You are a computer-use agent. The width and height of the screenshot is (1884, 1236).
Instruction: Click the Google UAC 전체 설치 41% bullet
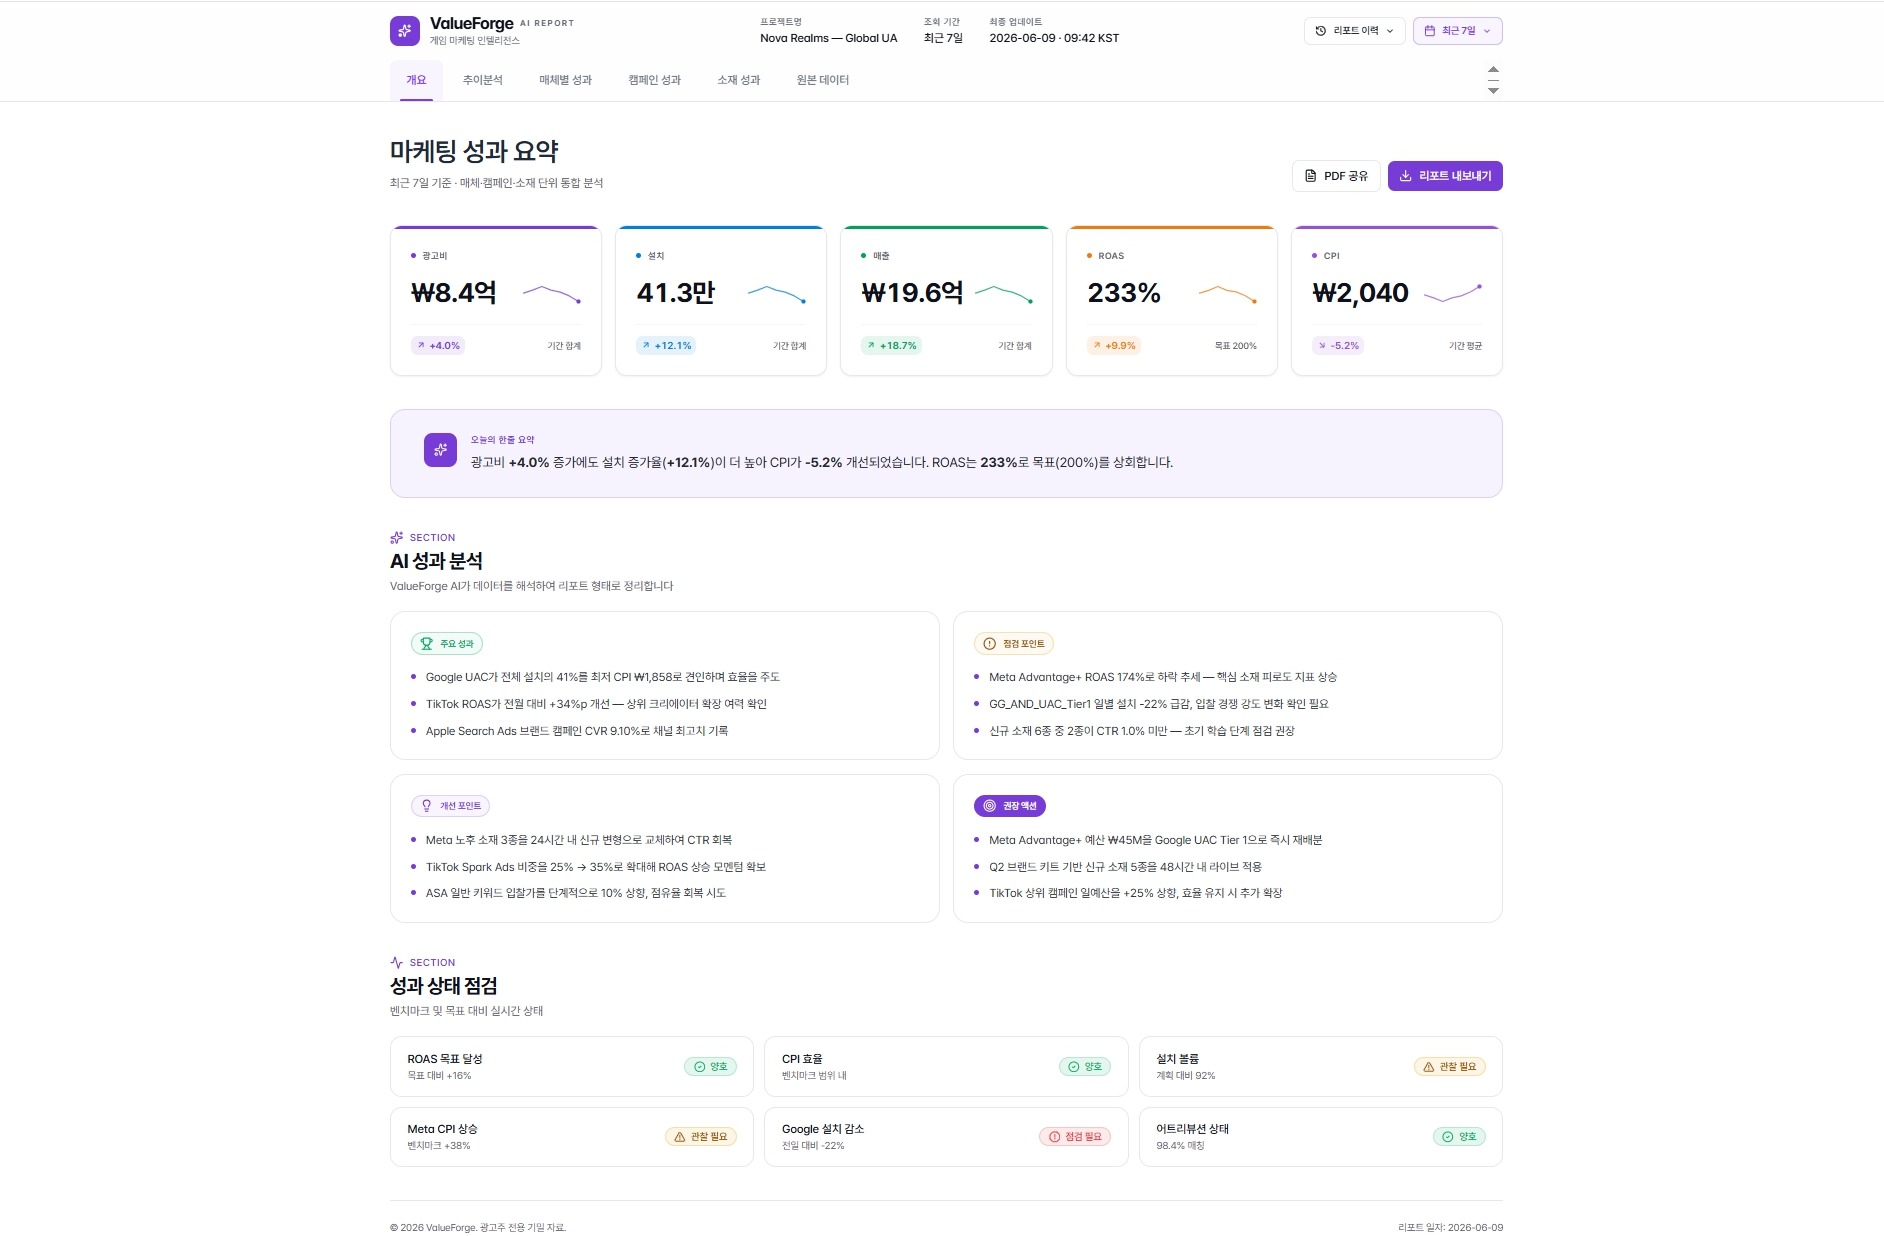(602, 677)
